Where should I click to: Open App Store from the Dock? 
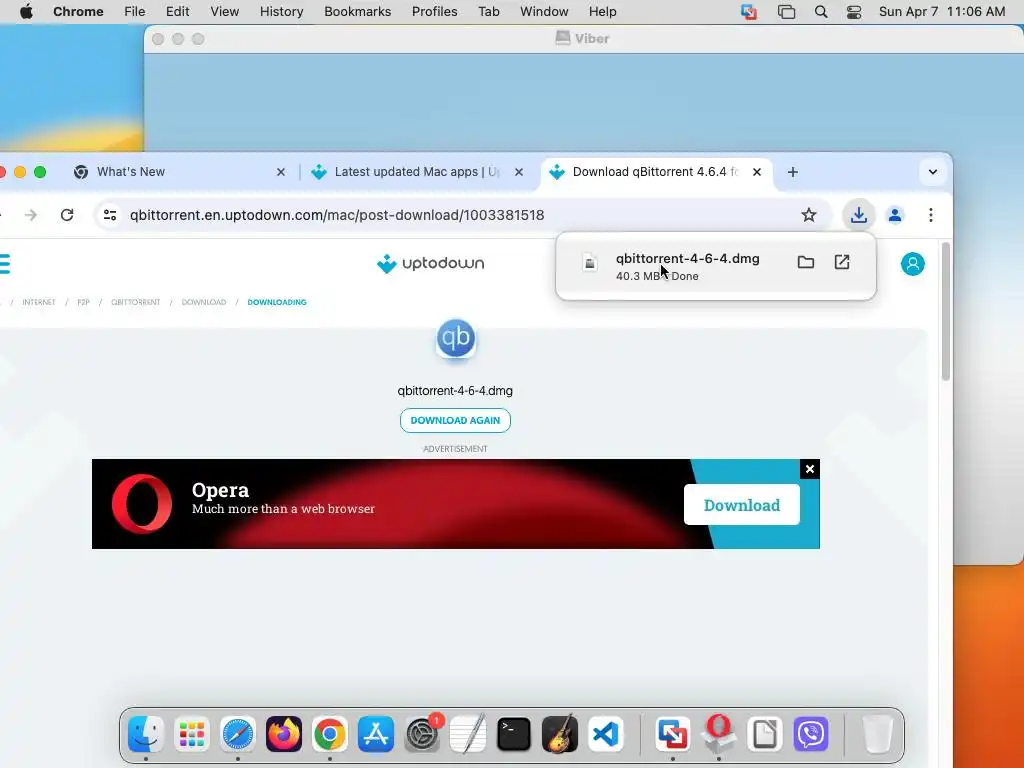click(x=376, y=734)
